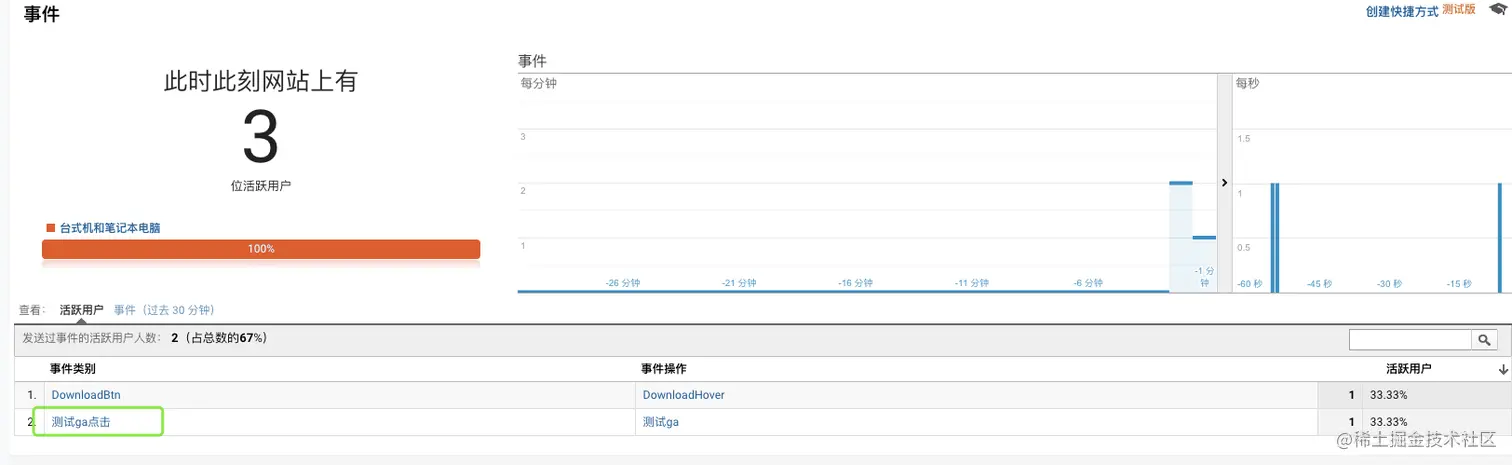The image size is (1512, 465).
Task: Click the arrow between minute and second charts
Action: coord(1224,183)
